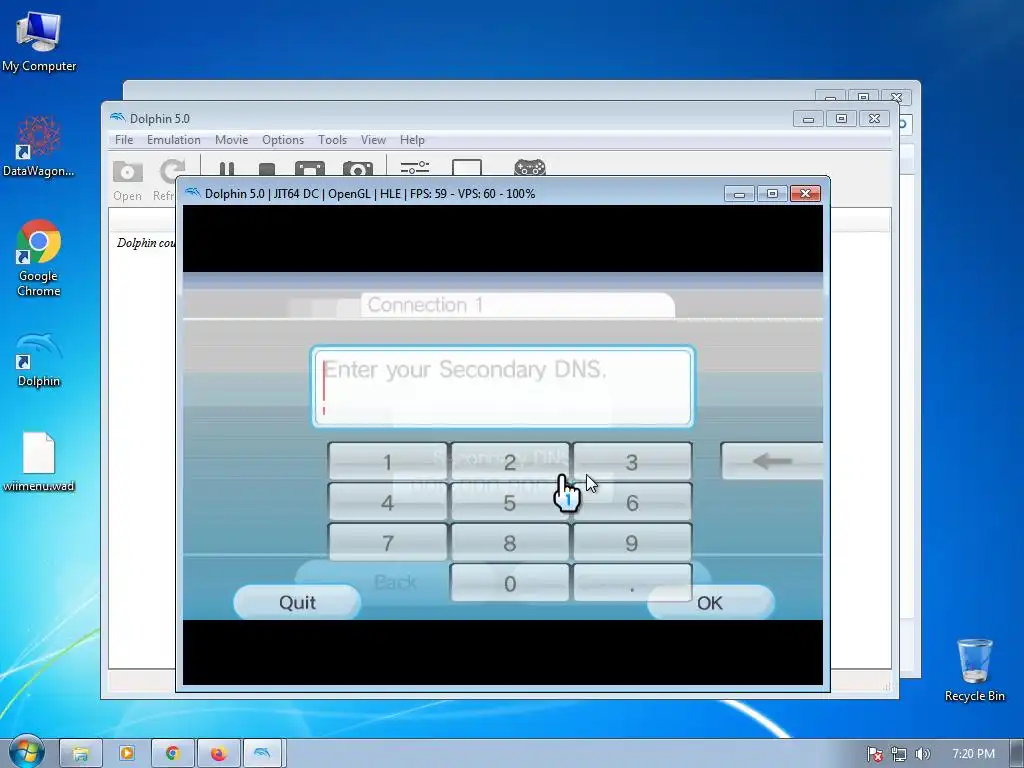The height and width of the screenshot is (768, 1024).
Task: Click the Windows Start orb
Action: (26, 752)
